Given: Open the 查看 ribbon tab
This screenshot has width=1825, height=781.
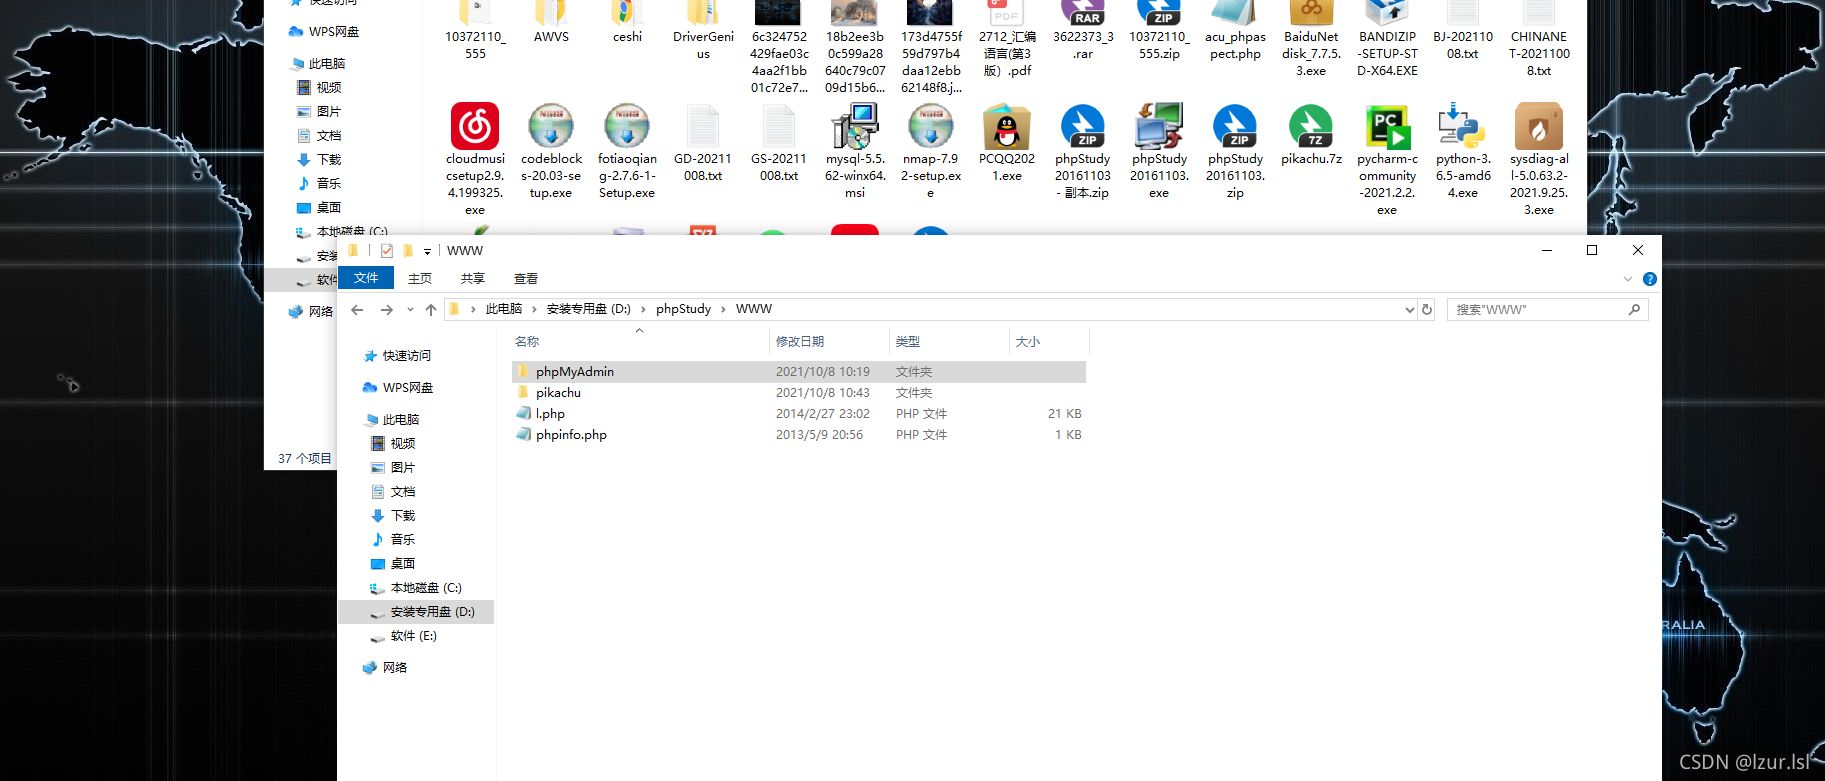Looking at the screenshot, I should tap(526, 278).
